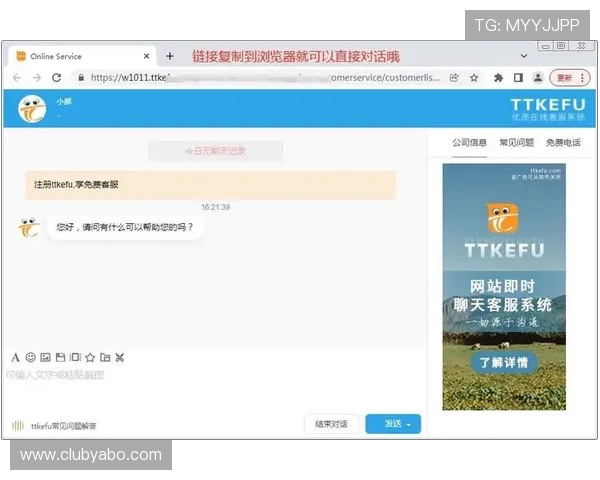Click the 您好 greeting message bubble
Viewport: 600px width, 480px height.
125,227
